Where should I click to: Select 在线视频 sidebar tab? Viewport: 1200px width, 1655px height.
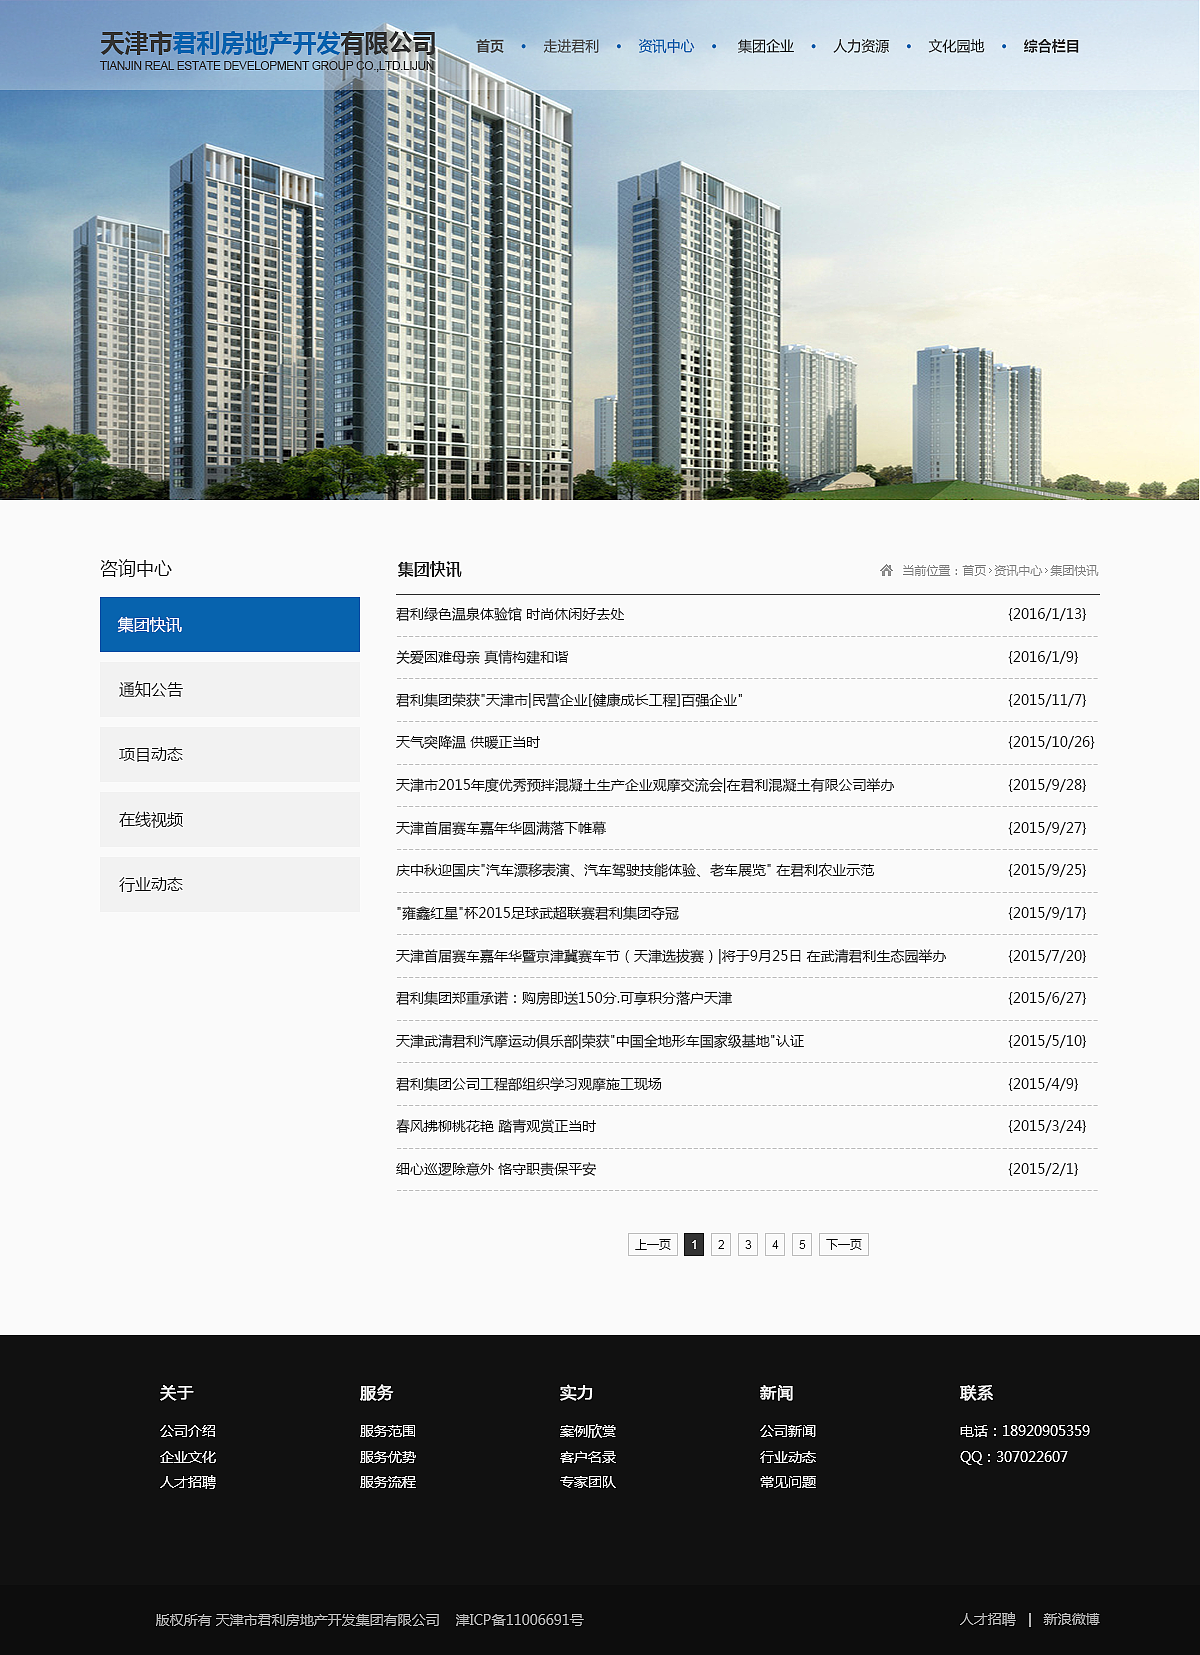pos(230,820)
